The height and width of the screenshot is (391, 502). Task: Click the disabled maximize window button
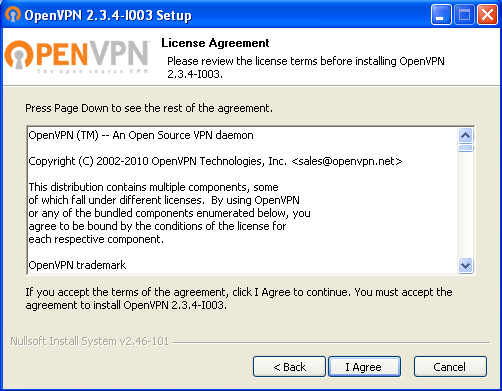point(464,15)
